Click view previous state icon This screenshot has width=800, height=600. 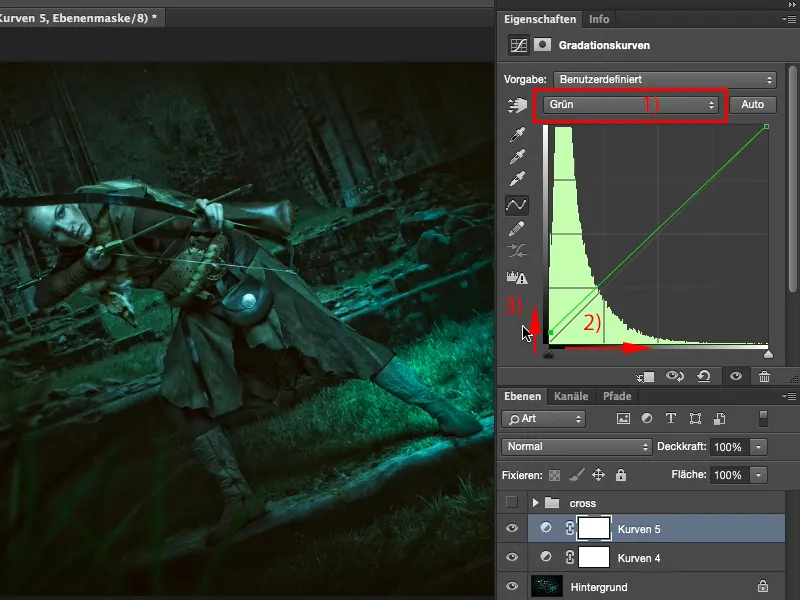(x=674, y=377)
